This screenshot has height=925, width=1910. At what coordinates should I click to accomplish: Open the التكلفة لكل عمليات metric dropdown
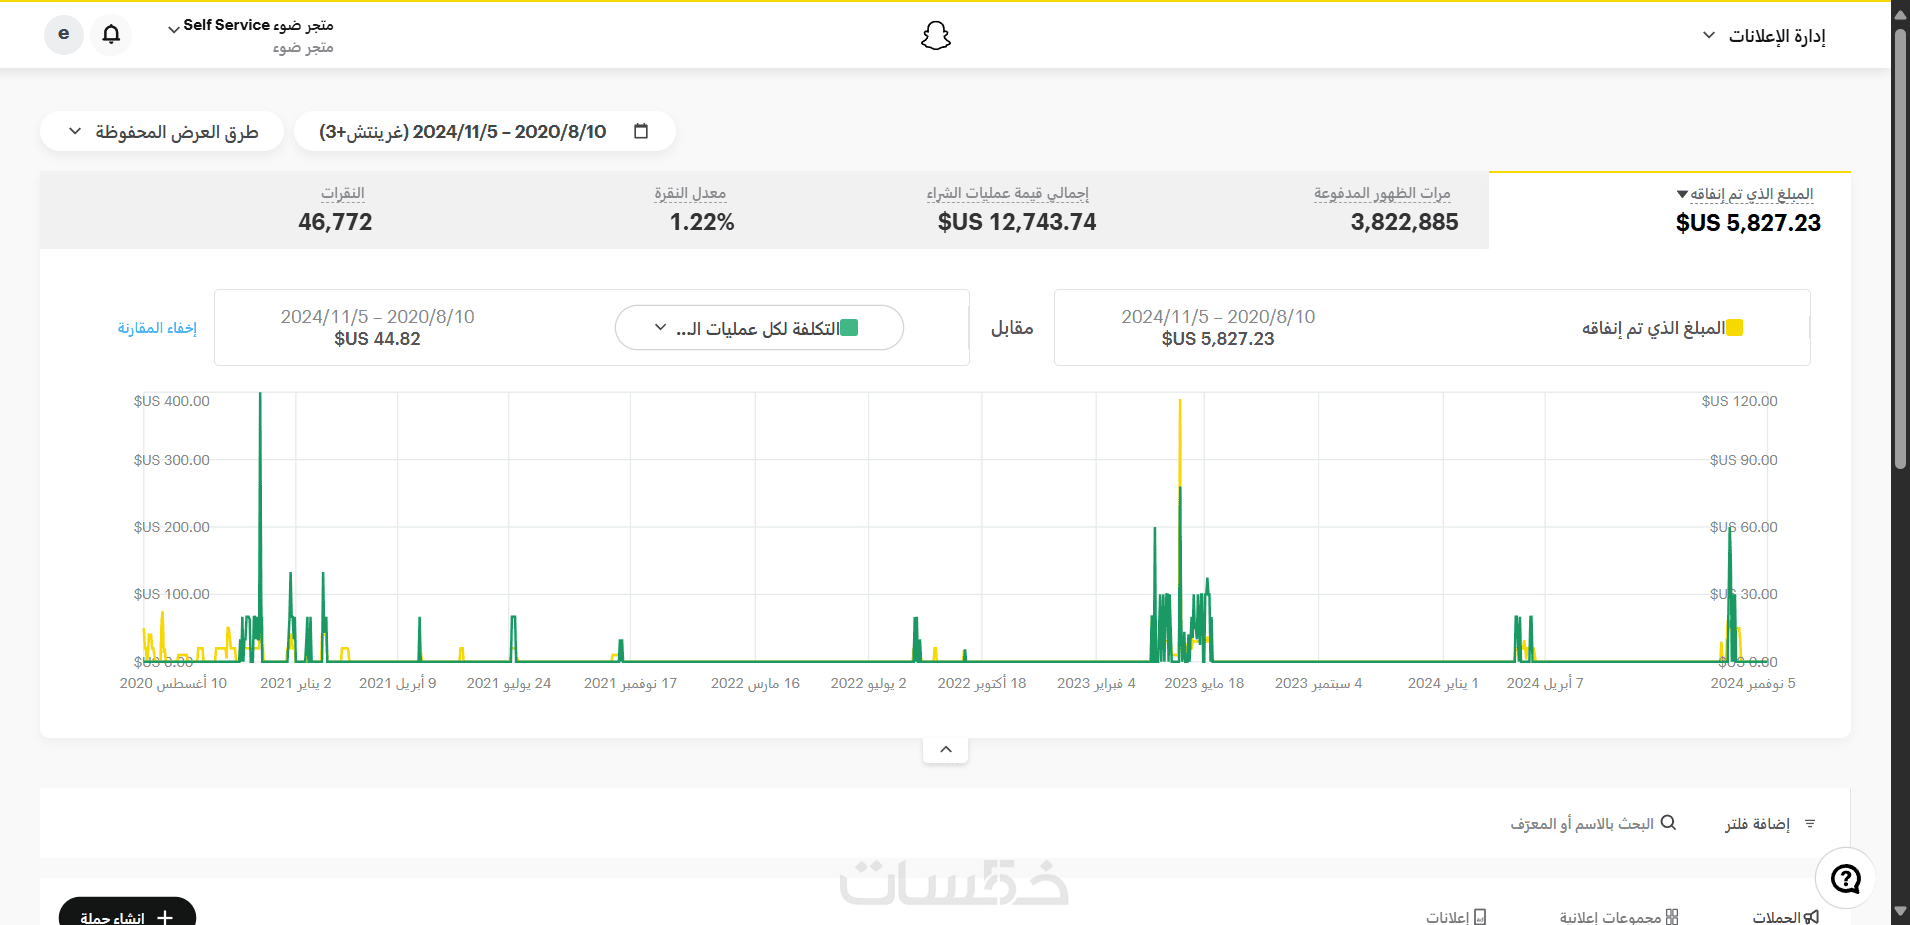[x=759, y=328]
